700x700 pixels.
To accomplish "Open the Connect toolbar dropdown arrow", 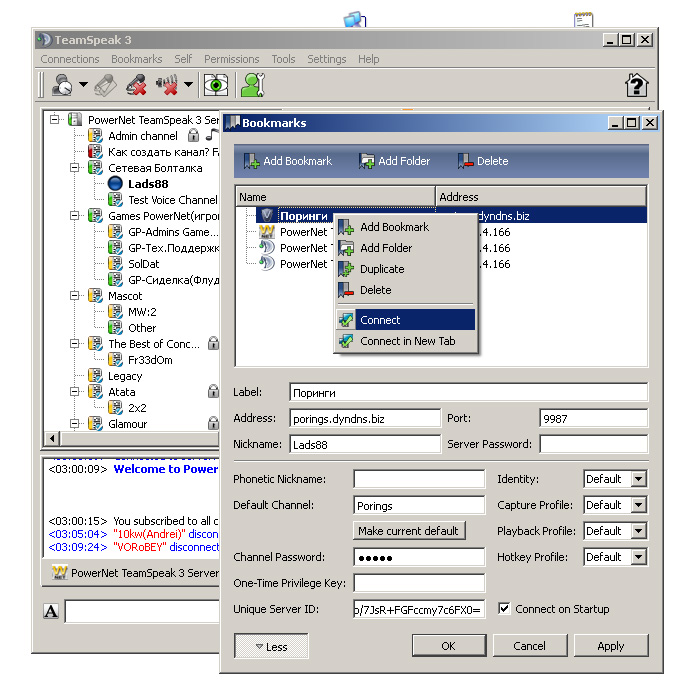I will click(83, 84).
